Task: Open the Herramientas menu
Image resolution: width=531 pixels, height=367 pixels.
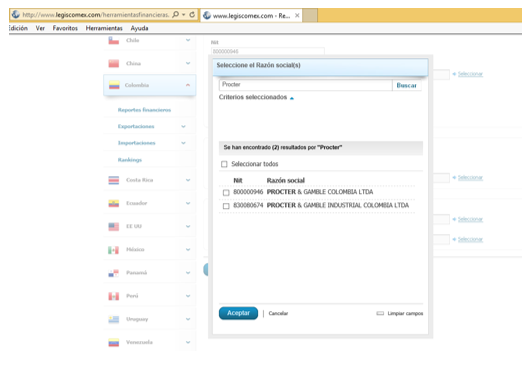Action: click(104, 28)
